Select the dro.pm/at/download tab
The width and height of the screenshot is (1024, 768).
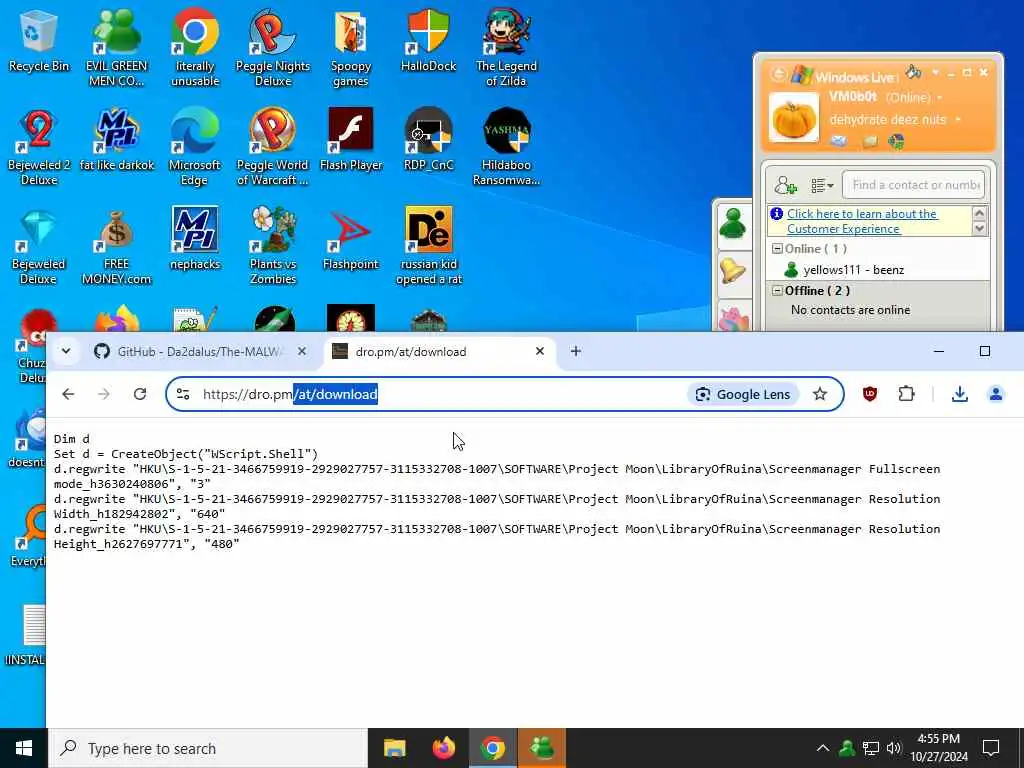(438, 351)
